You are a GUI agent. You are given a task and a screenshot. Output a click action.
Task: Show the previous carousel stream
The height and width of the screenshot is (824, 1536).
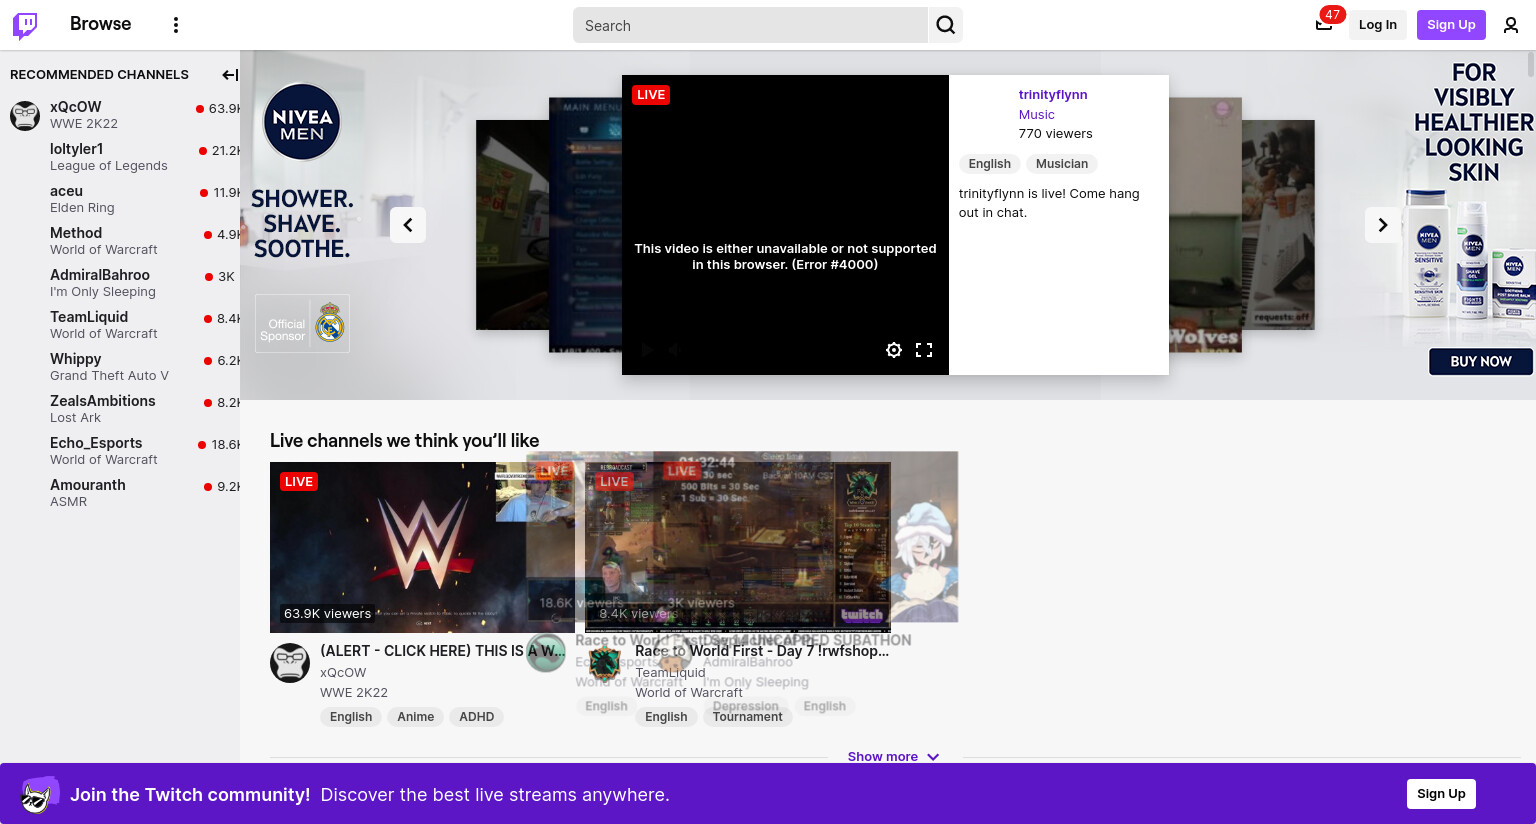(x=408, y=225)
